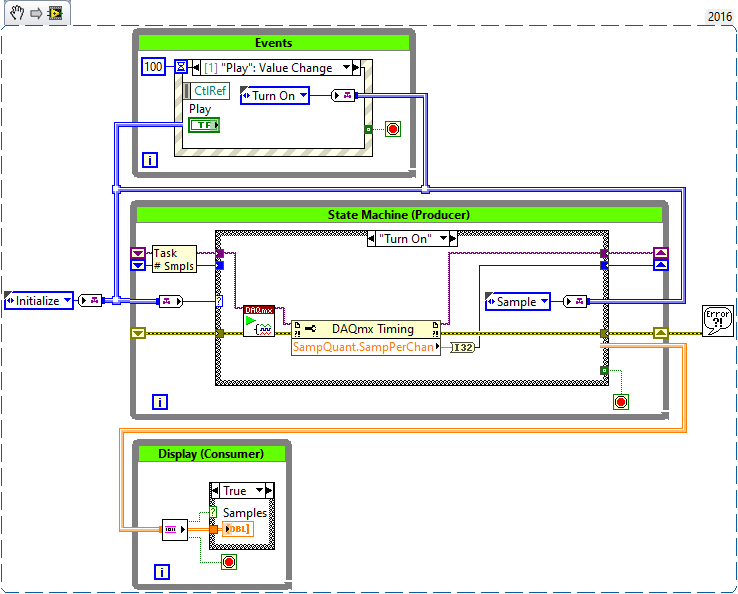
Task: Select the Display (Consumer) label
Action: pyautogui.click(x=211, y=454)
